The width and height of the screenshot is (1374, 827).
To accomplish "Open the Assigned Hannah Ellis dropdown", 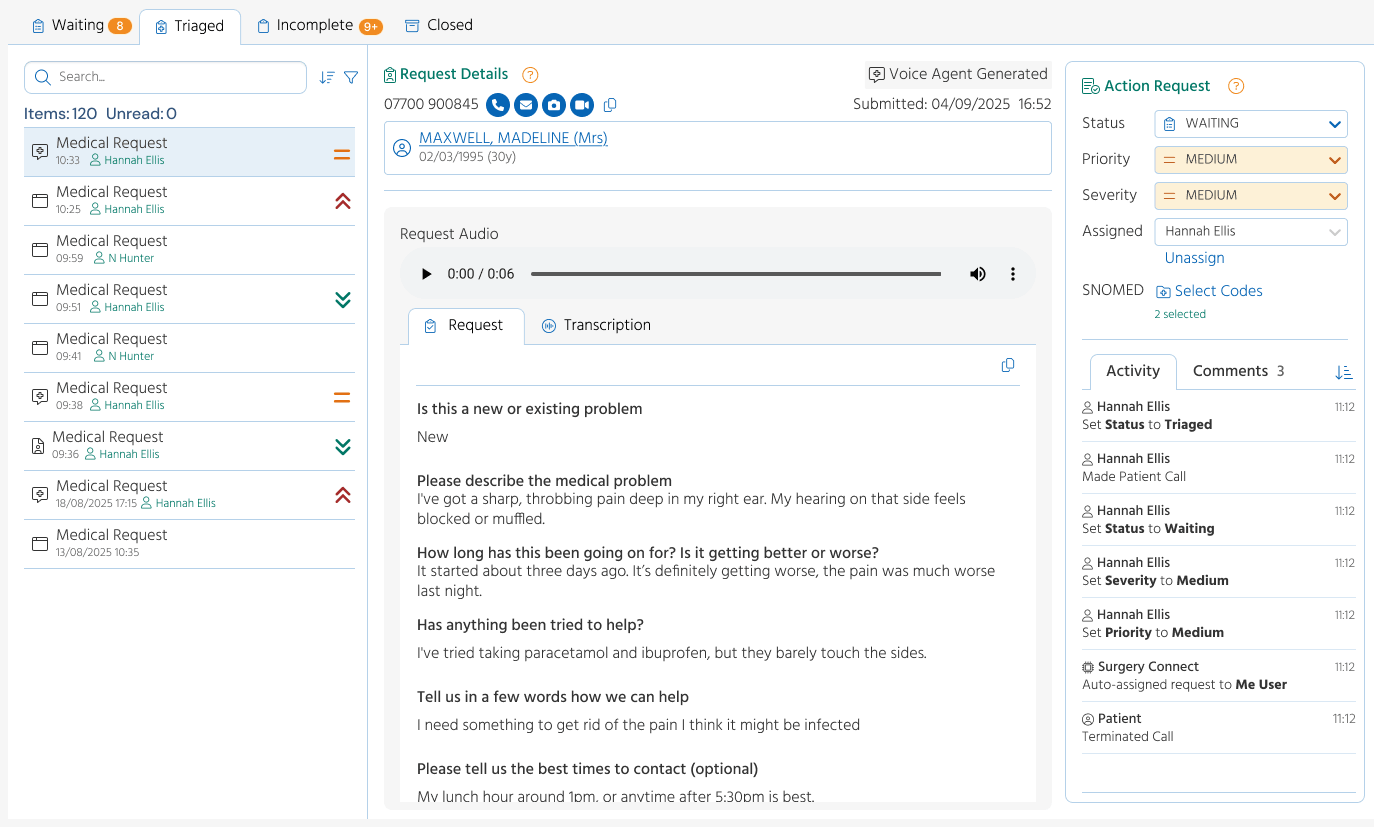I will [x=1250, y=232].
